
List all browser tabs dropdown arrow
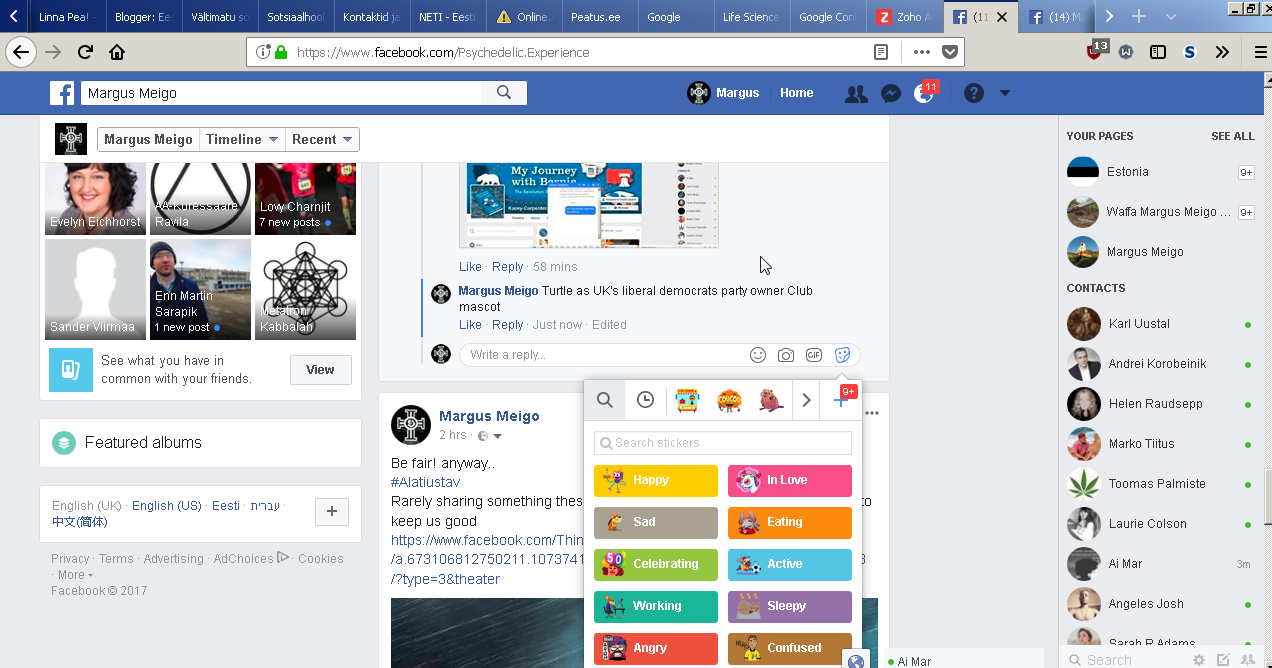pyautogui.click(x=1171, y=17)
